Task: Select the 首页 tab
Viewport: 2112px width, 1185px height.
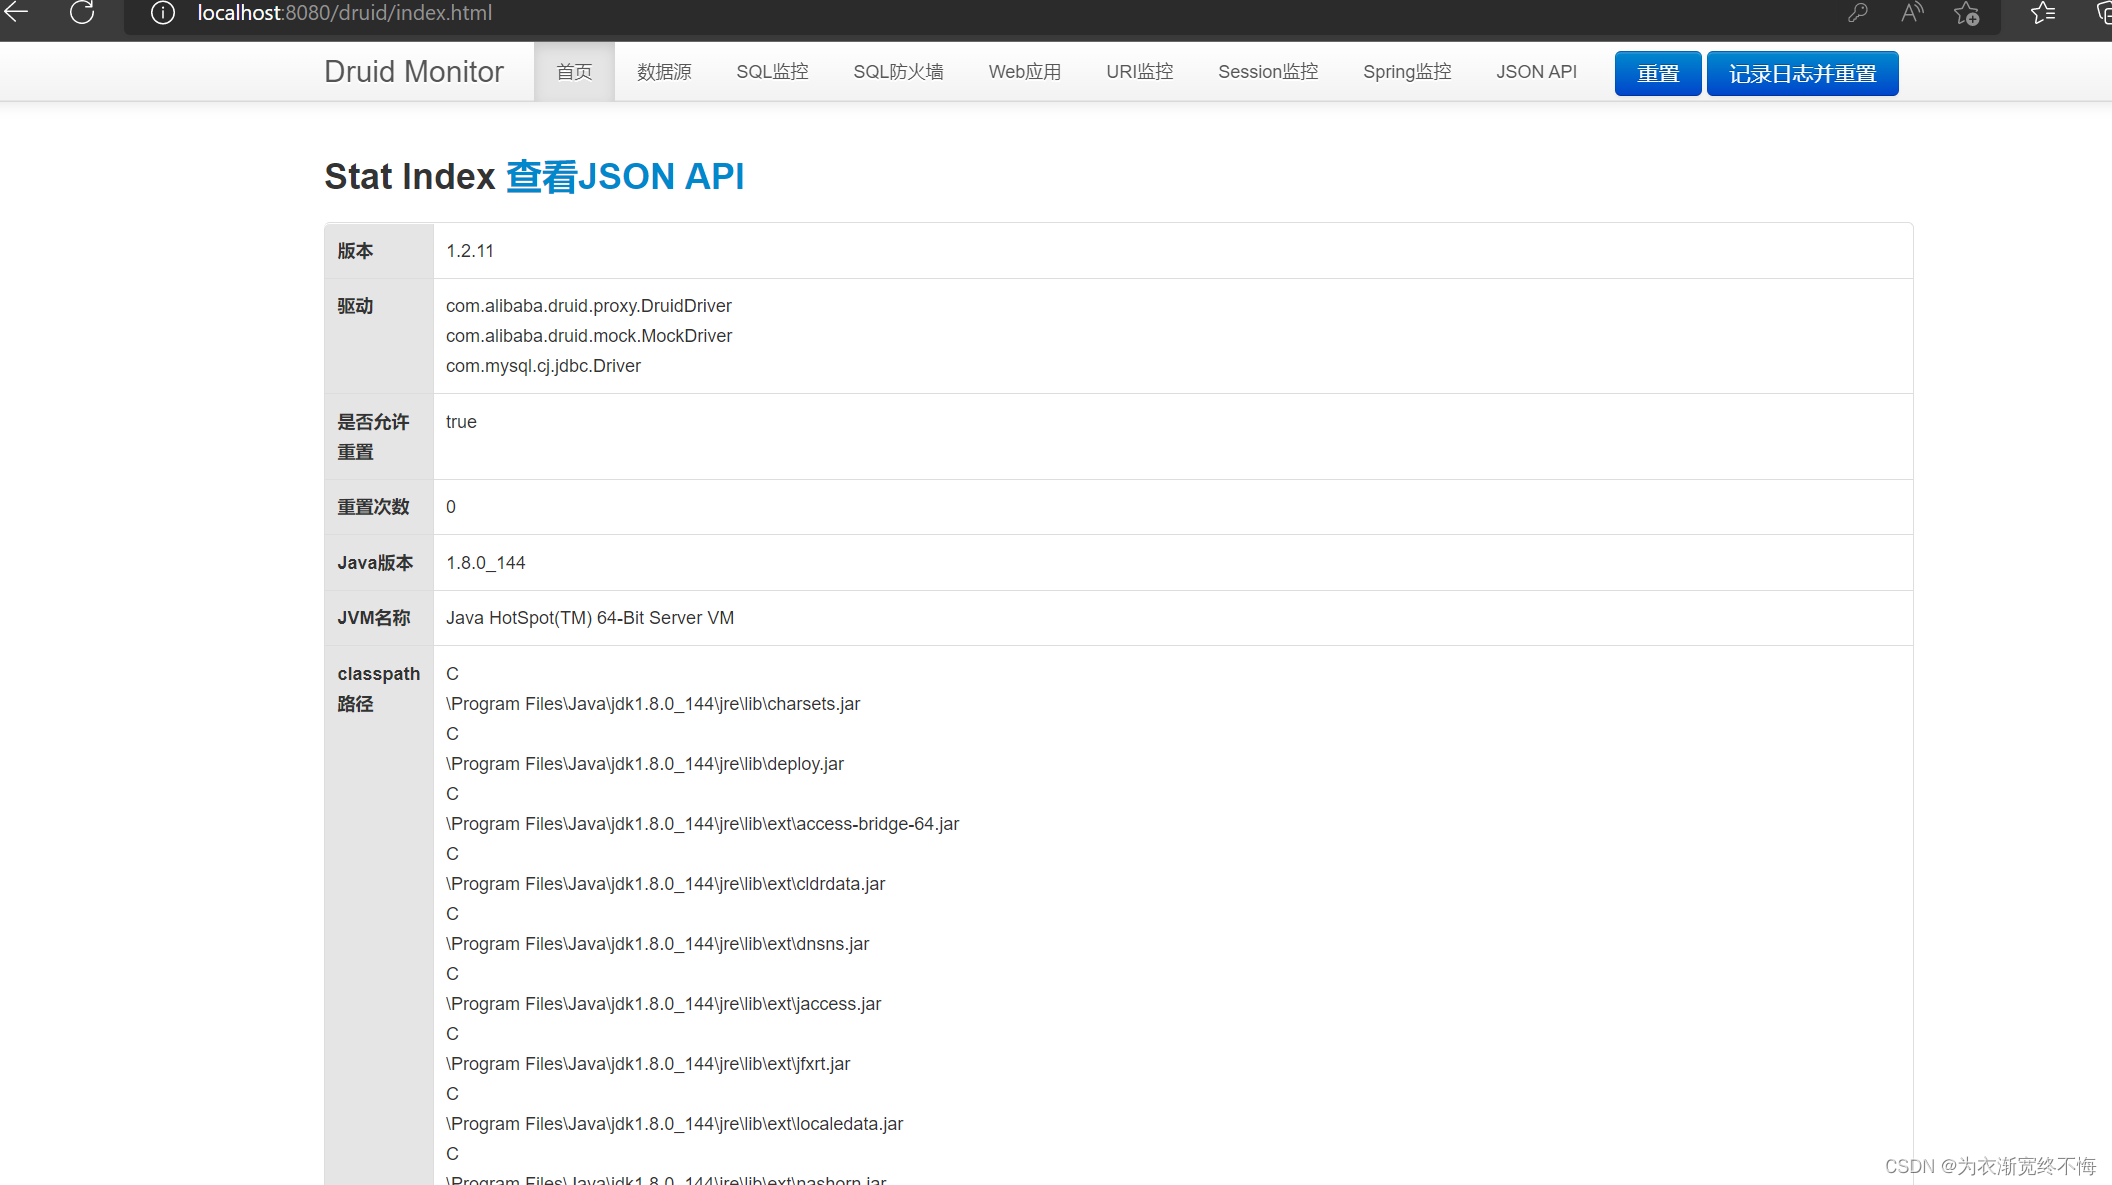Action: click(x=574, y=72)
